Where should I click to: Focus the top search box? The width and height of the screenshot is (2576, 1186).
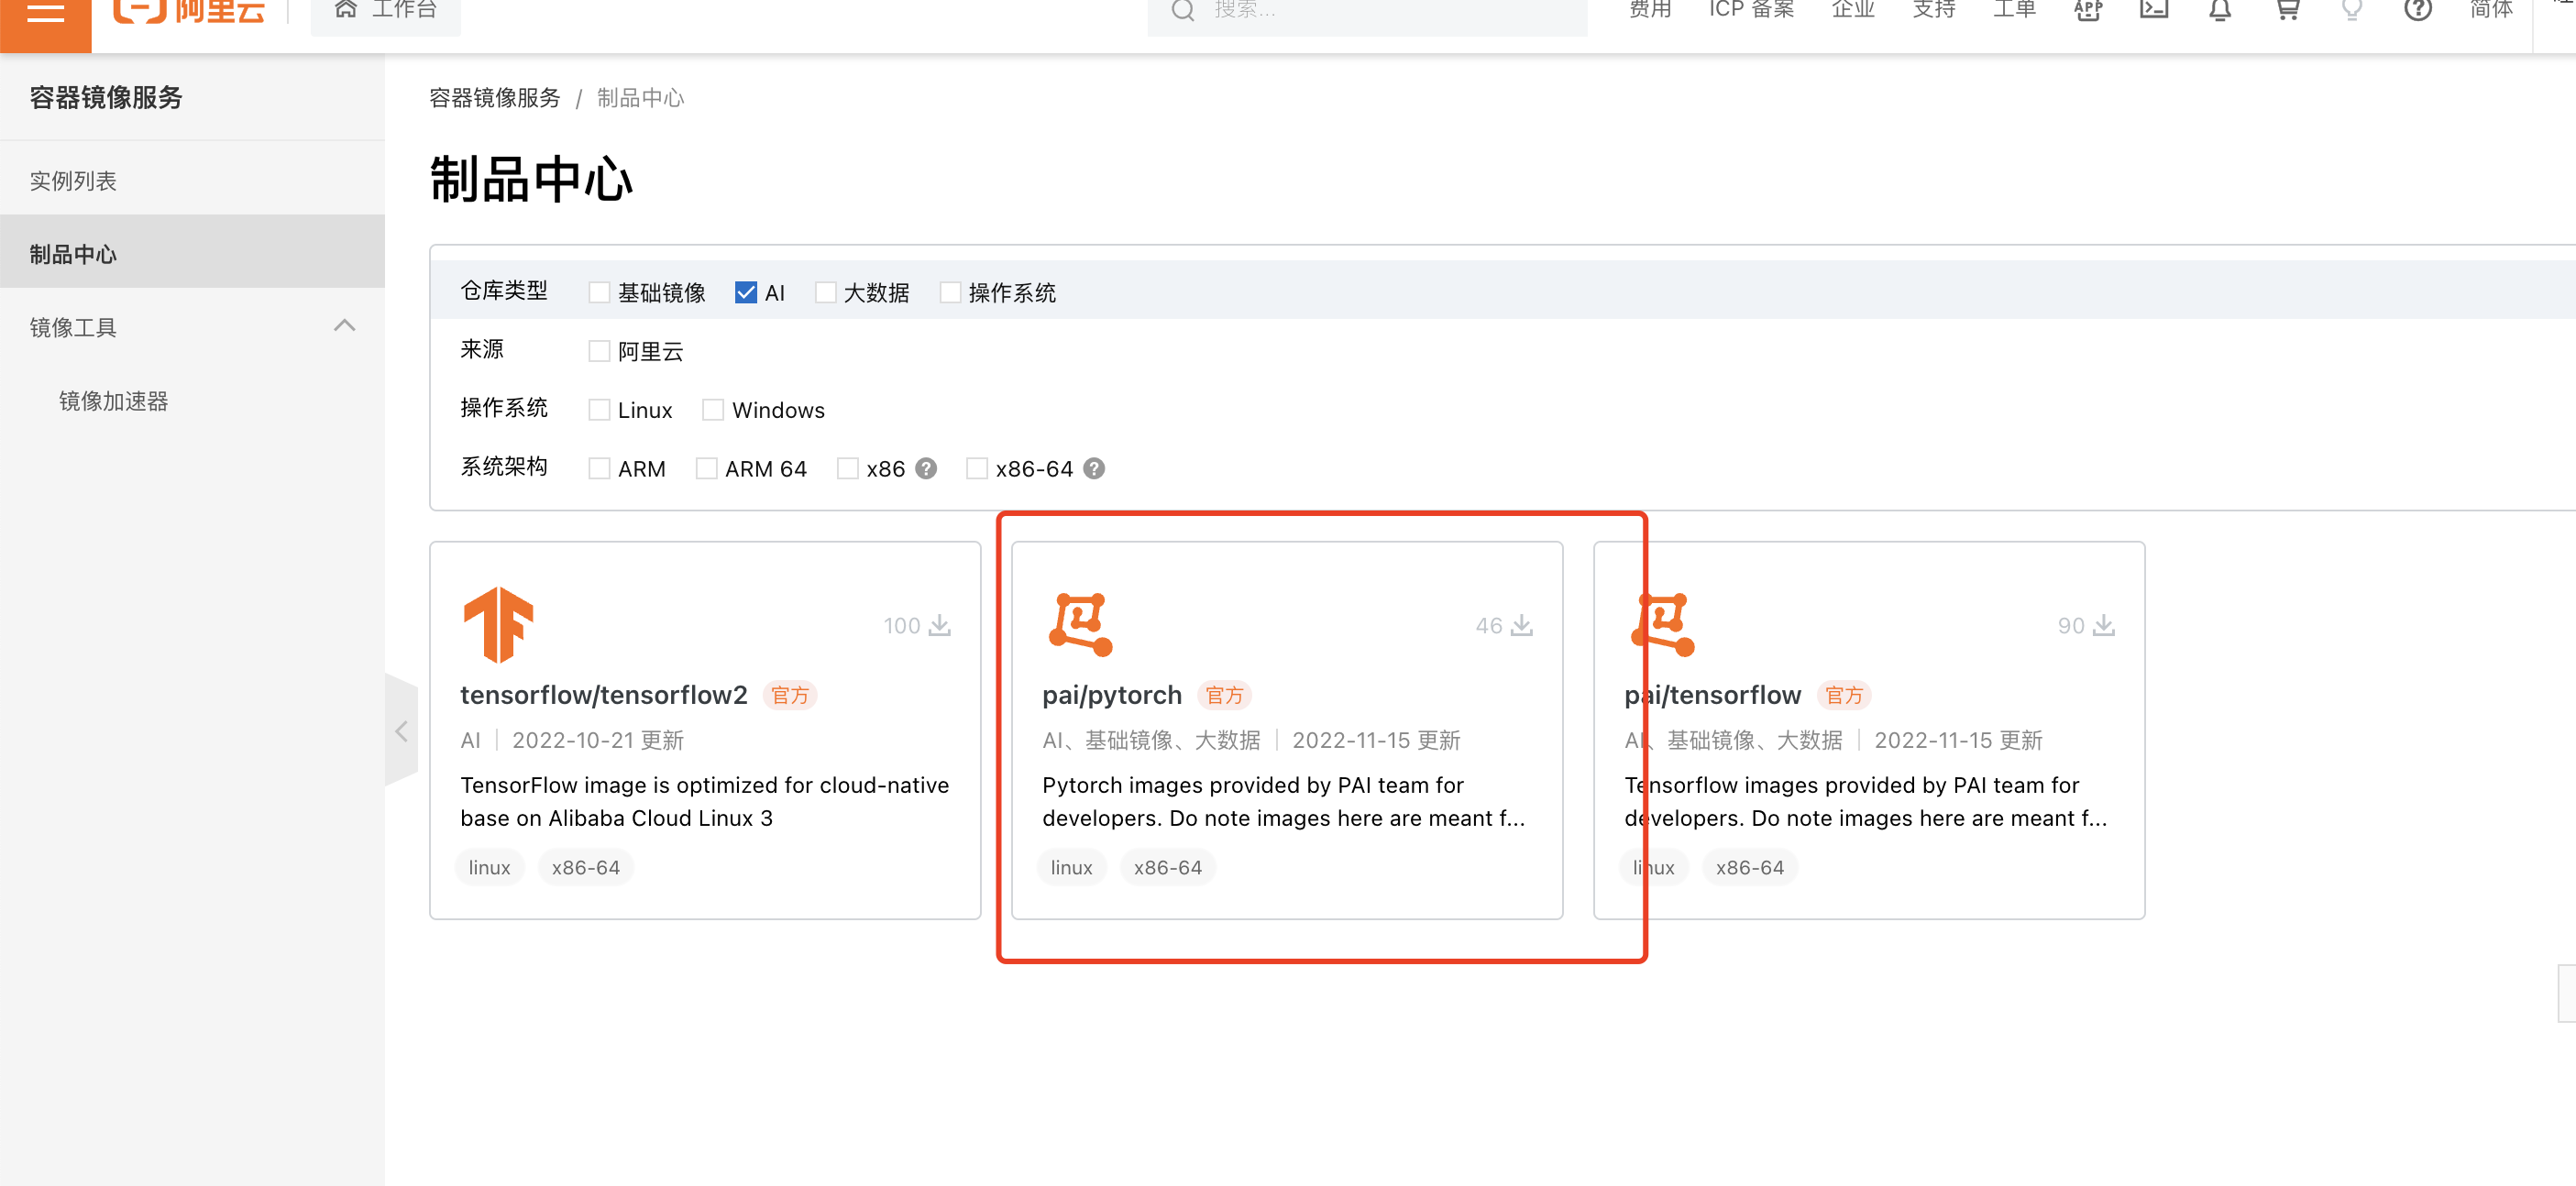[x=1367, y=12]
